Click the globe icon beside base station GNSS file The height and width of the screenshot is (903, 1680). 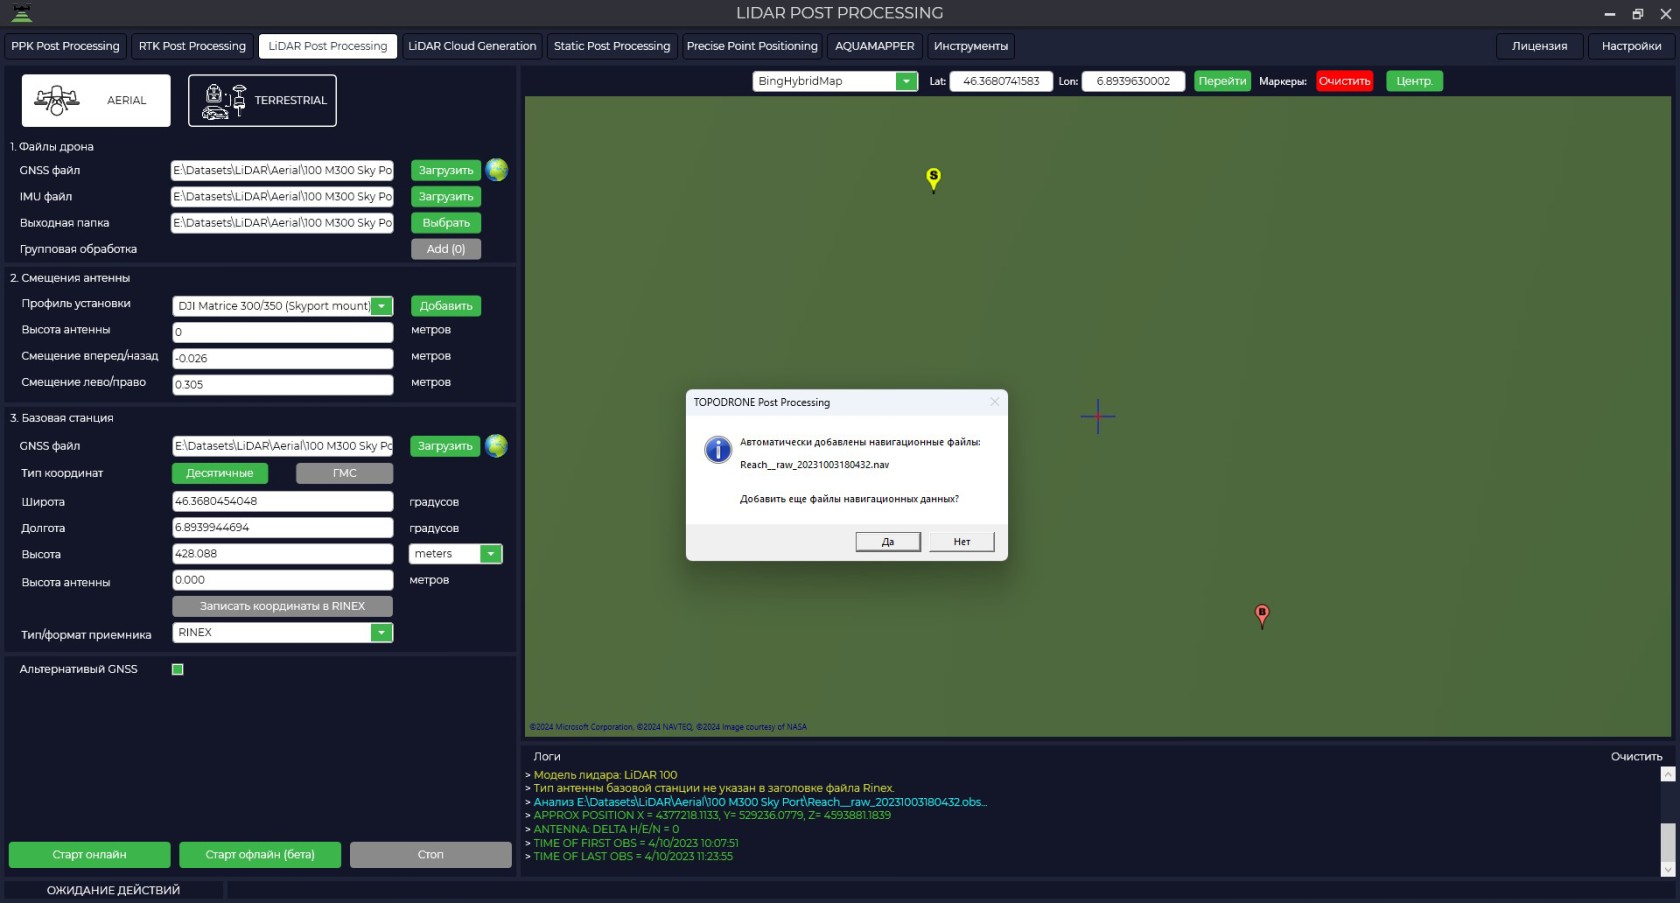click(496, 446)
